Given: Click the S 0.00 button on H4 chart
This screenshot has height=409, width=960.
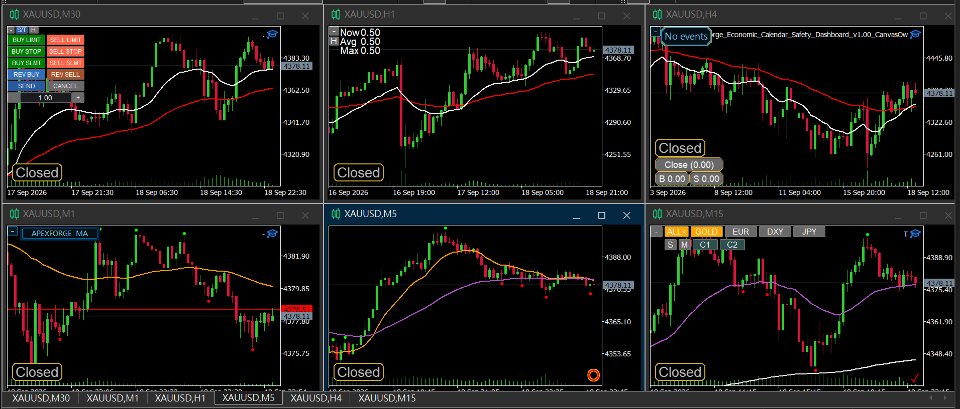Looking at the screenshot, I should pos(707,179).
